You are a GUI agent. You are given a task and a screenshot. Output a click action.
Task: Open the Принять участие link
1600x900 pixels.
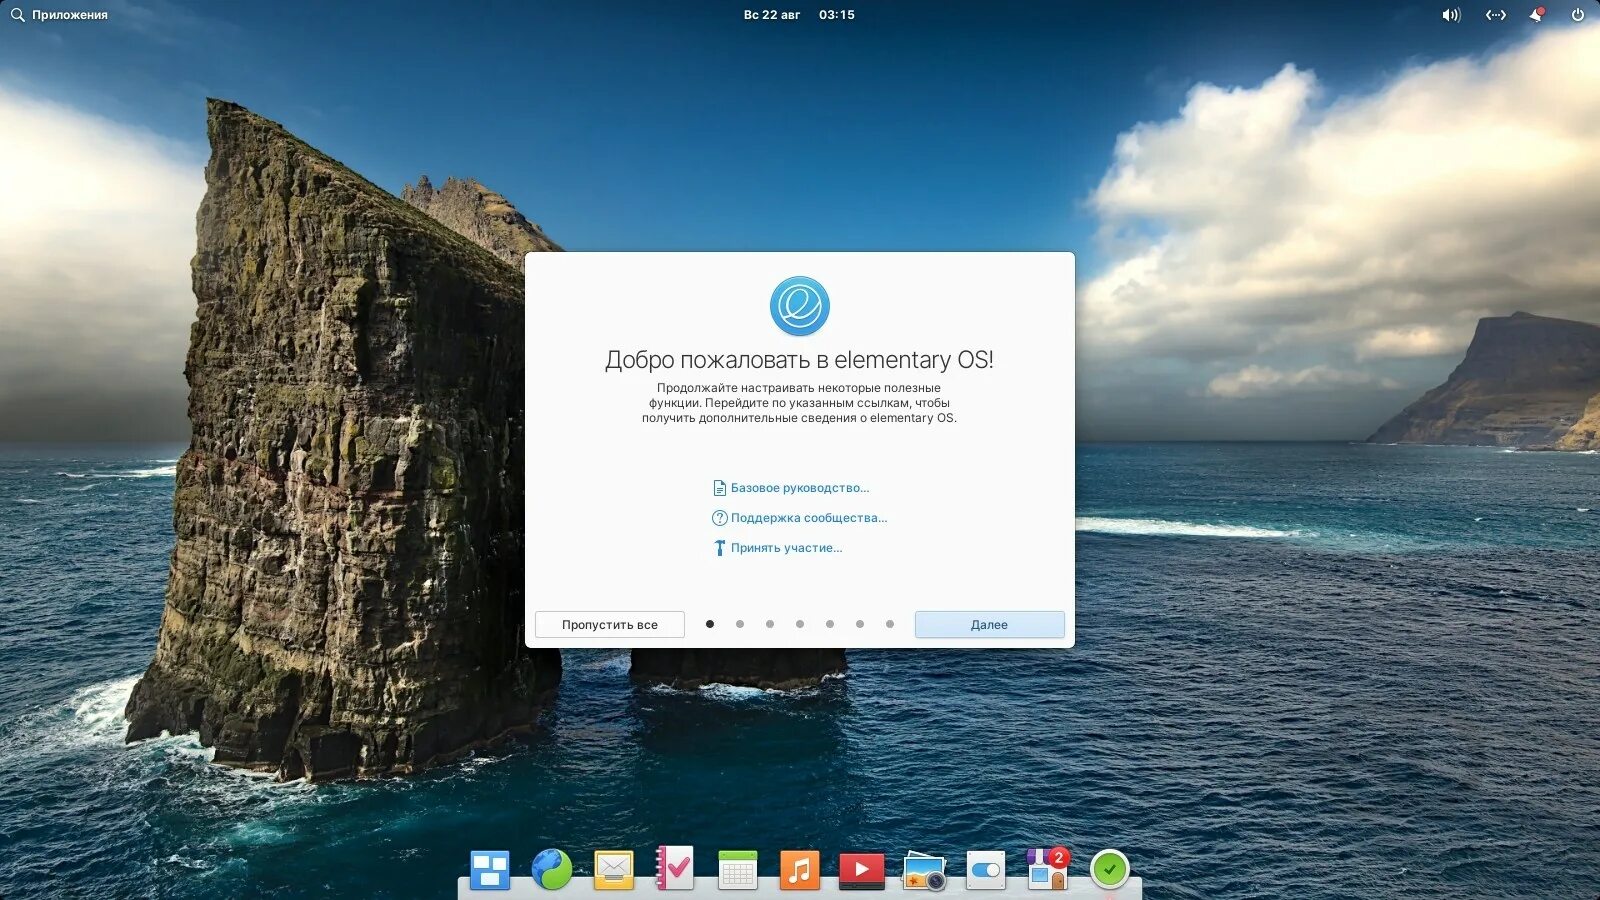tap(777, 548)
